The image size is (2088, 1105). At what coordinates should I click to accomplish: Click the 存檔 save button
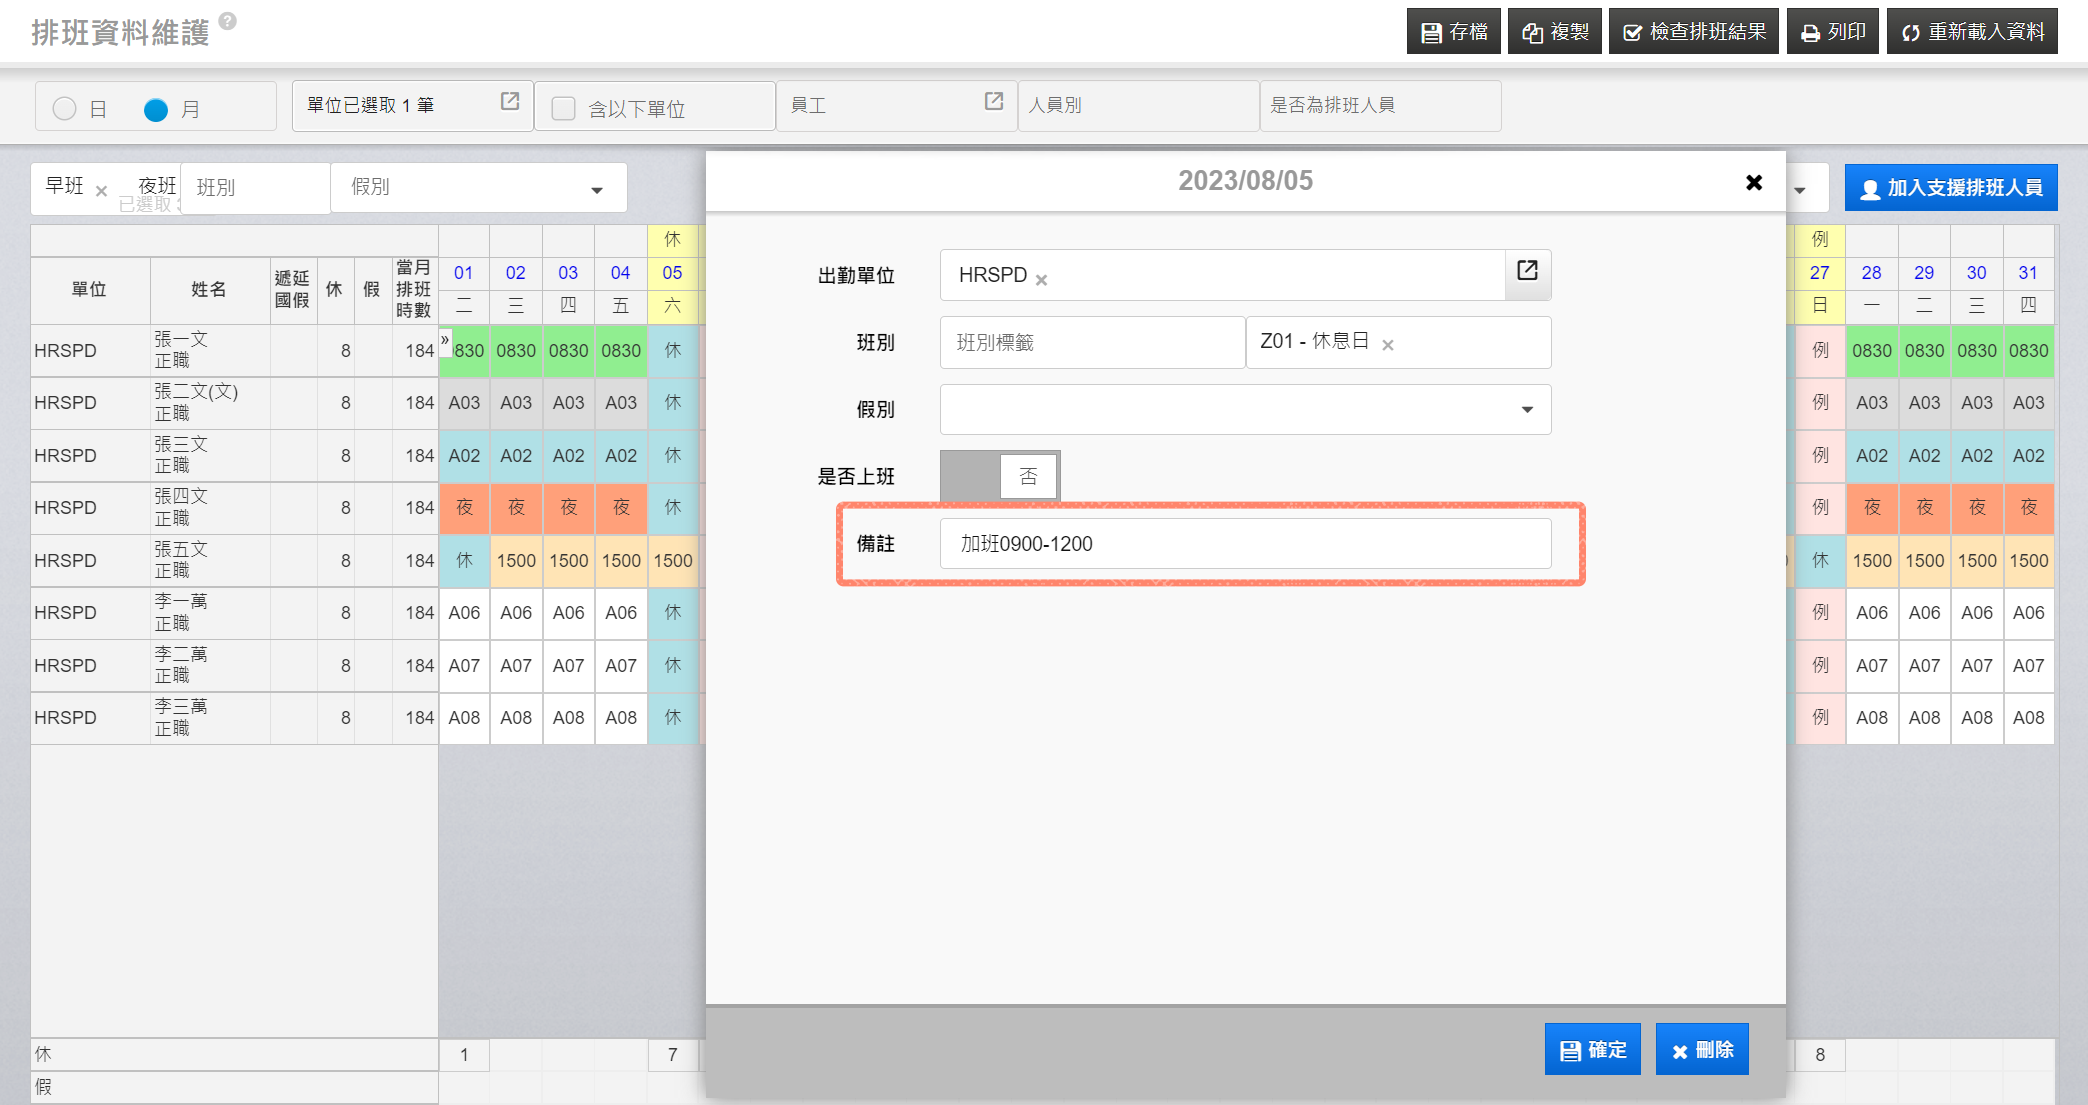pyautogui.click(x=1454, y=32)
